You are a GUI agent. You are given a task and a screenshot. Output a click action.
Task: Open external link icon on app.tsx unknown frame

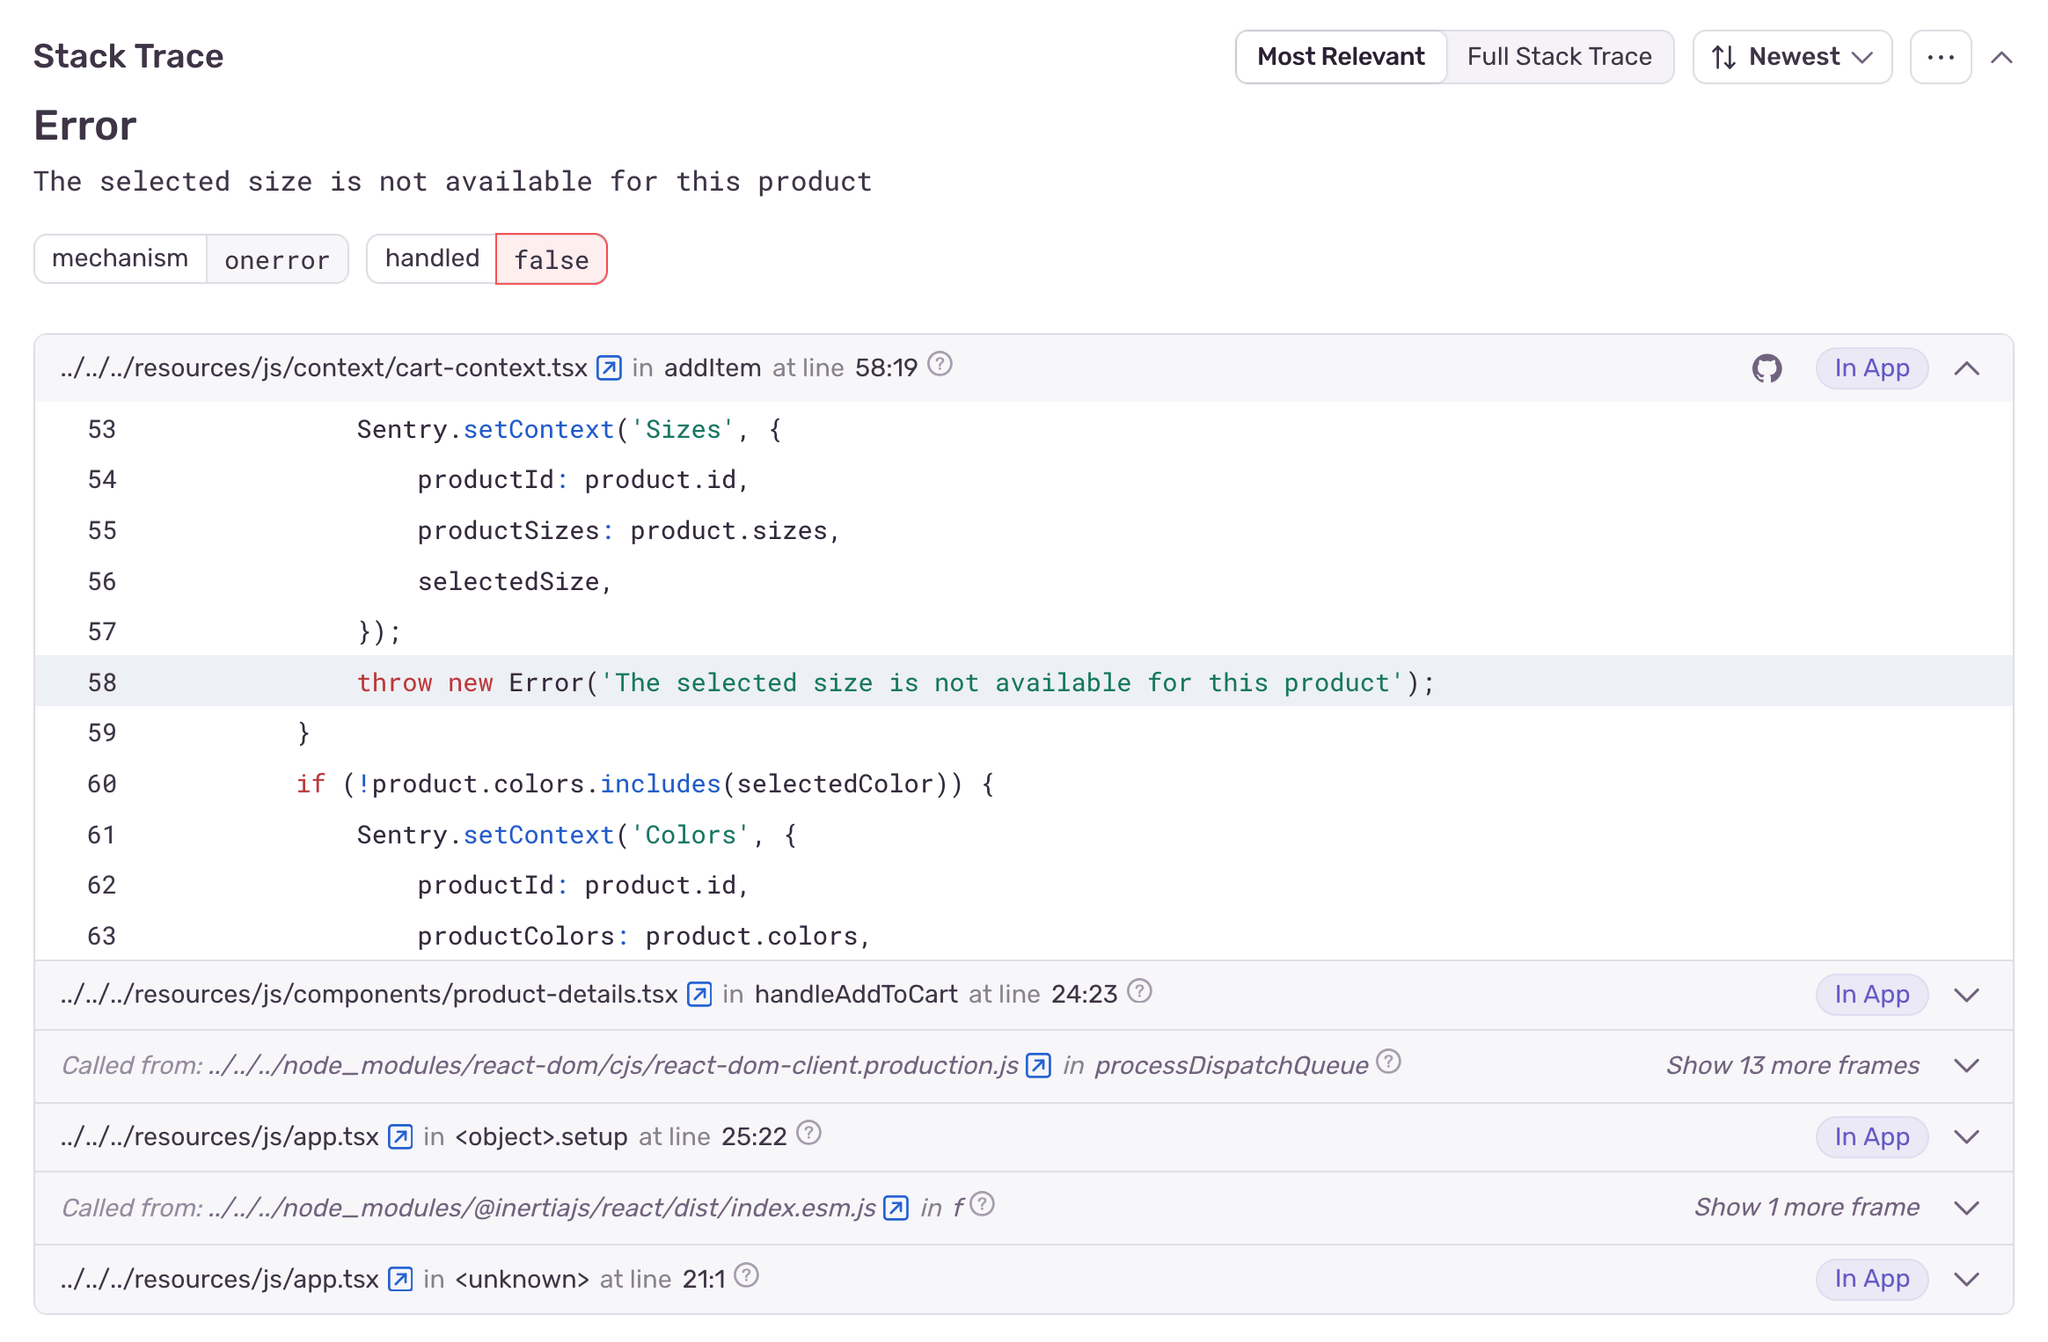tap(401, 1279)
